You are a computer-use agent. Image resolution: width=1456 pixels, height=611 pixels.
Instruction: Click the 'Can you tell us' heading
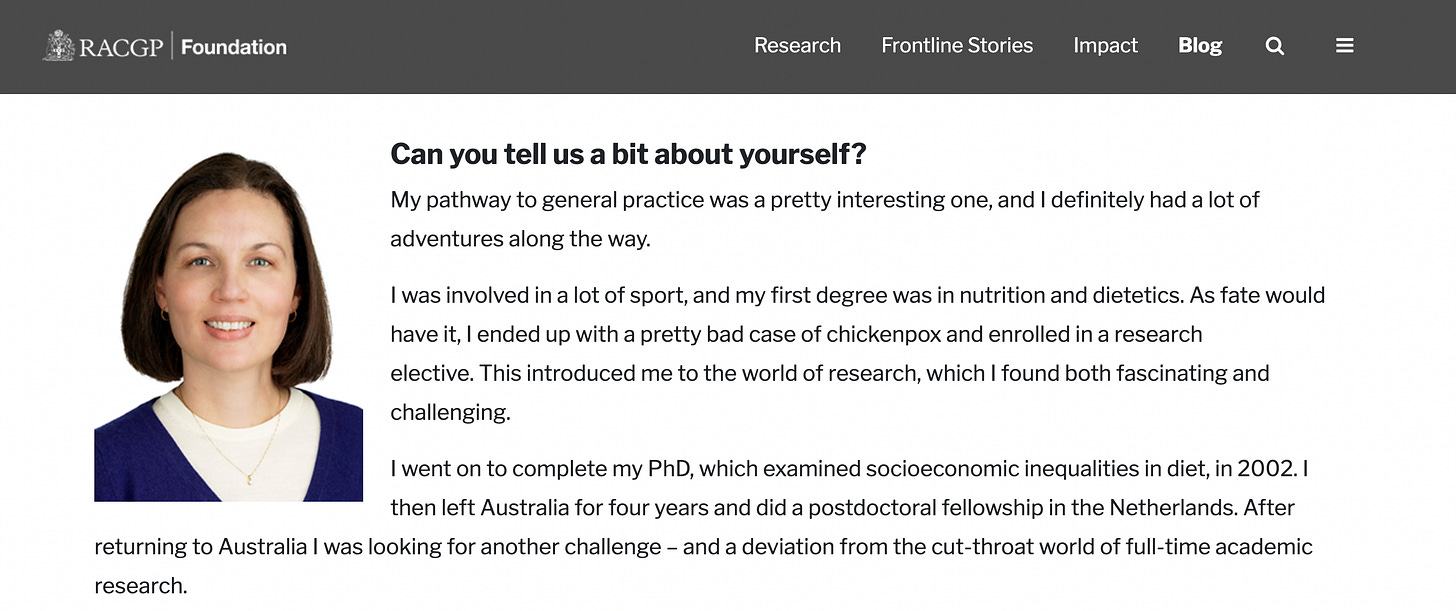[628, 154]
